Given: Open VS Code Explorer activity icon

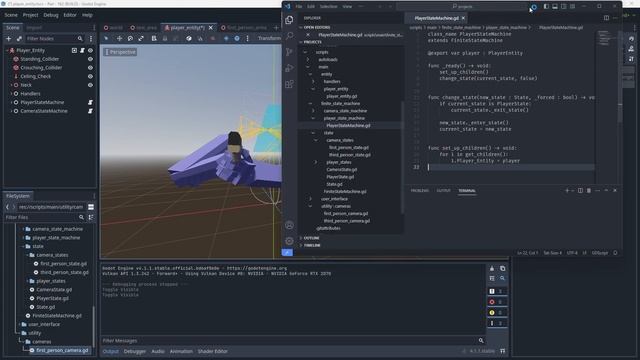Looking at the screenshot, I should tap(289, 20).
